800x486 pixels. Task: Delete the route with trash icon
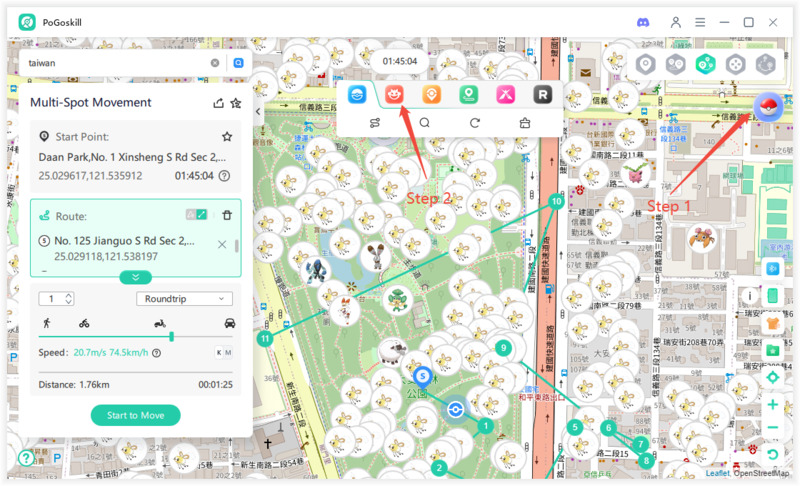pos(227,215)
